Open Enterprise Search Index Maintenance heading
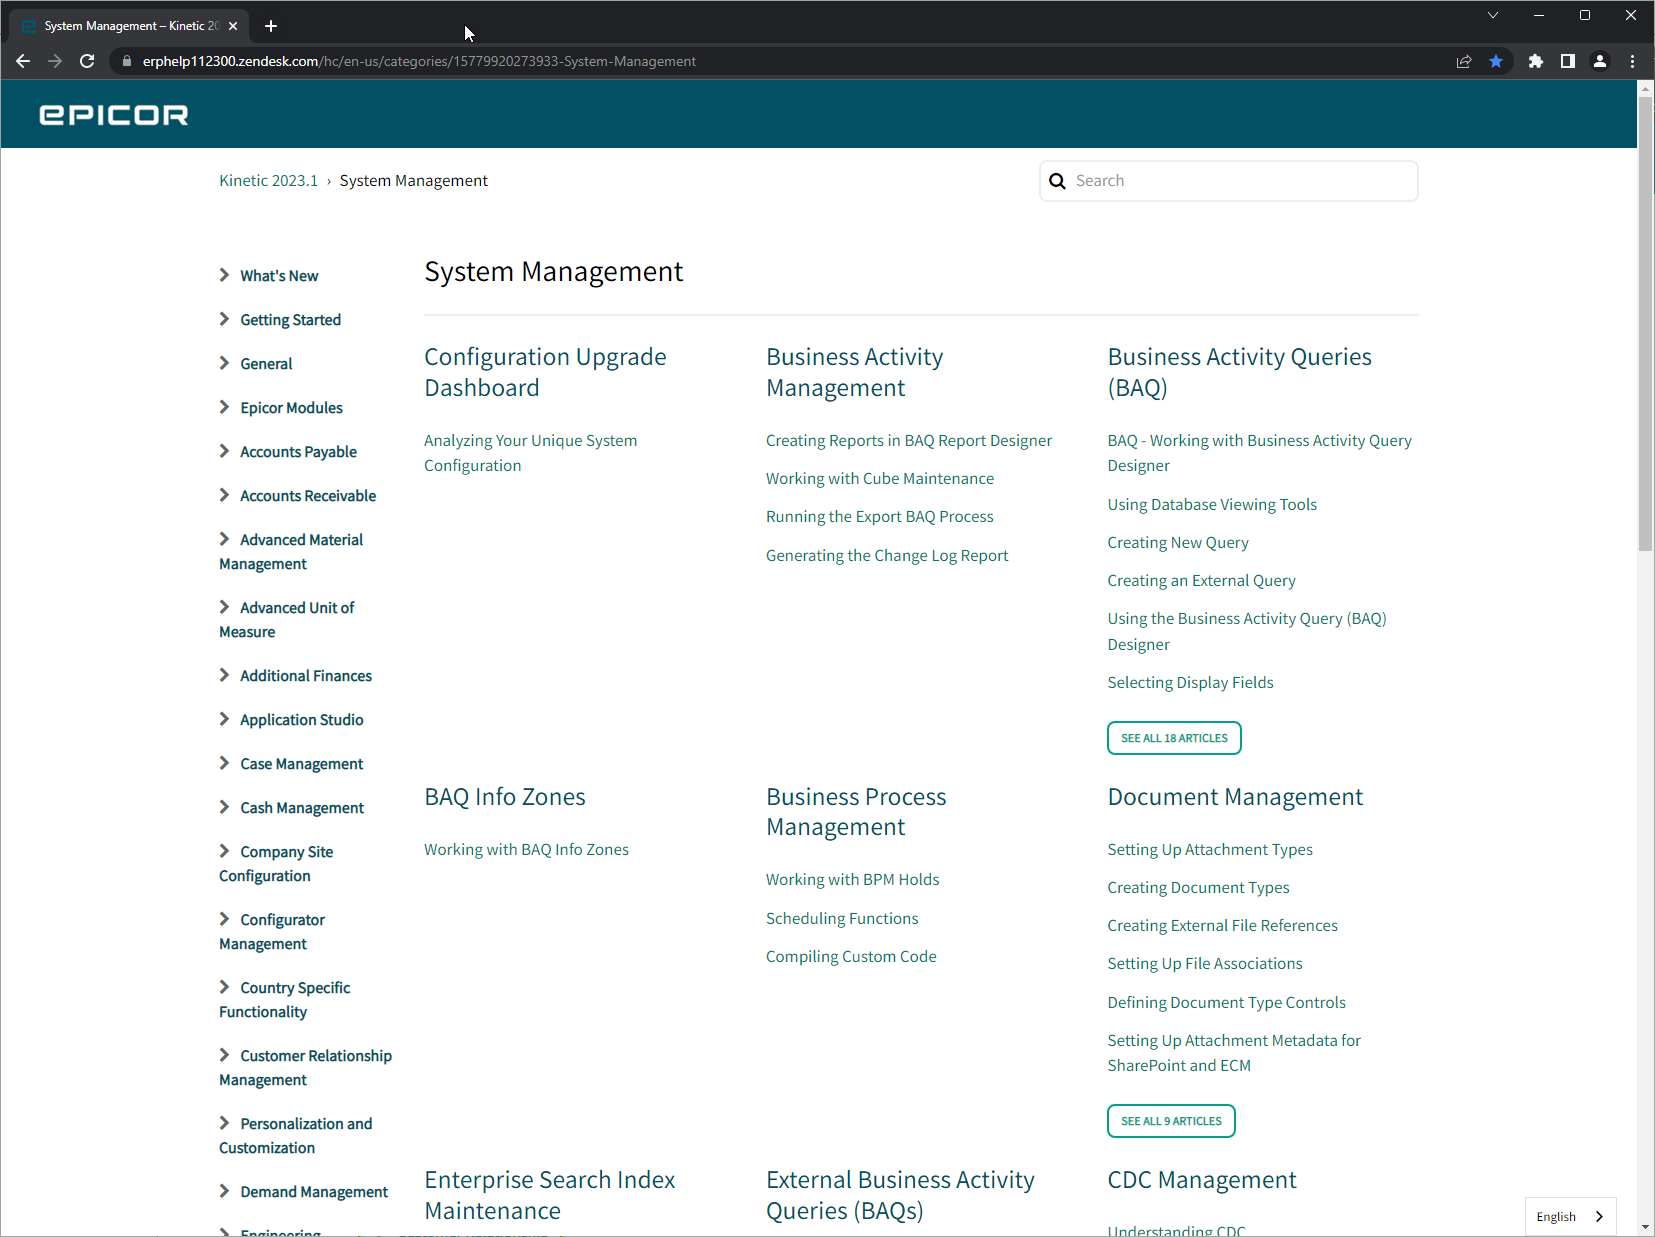 549,1195
